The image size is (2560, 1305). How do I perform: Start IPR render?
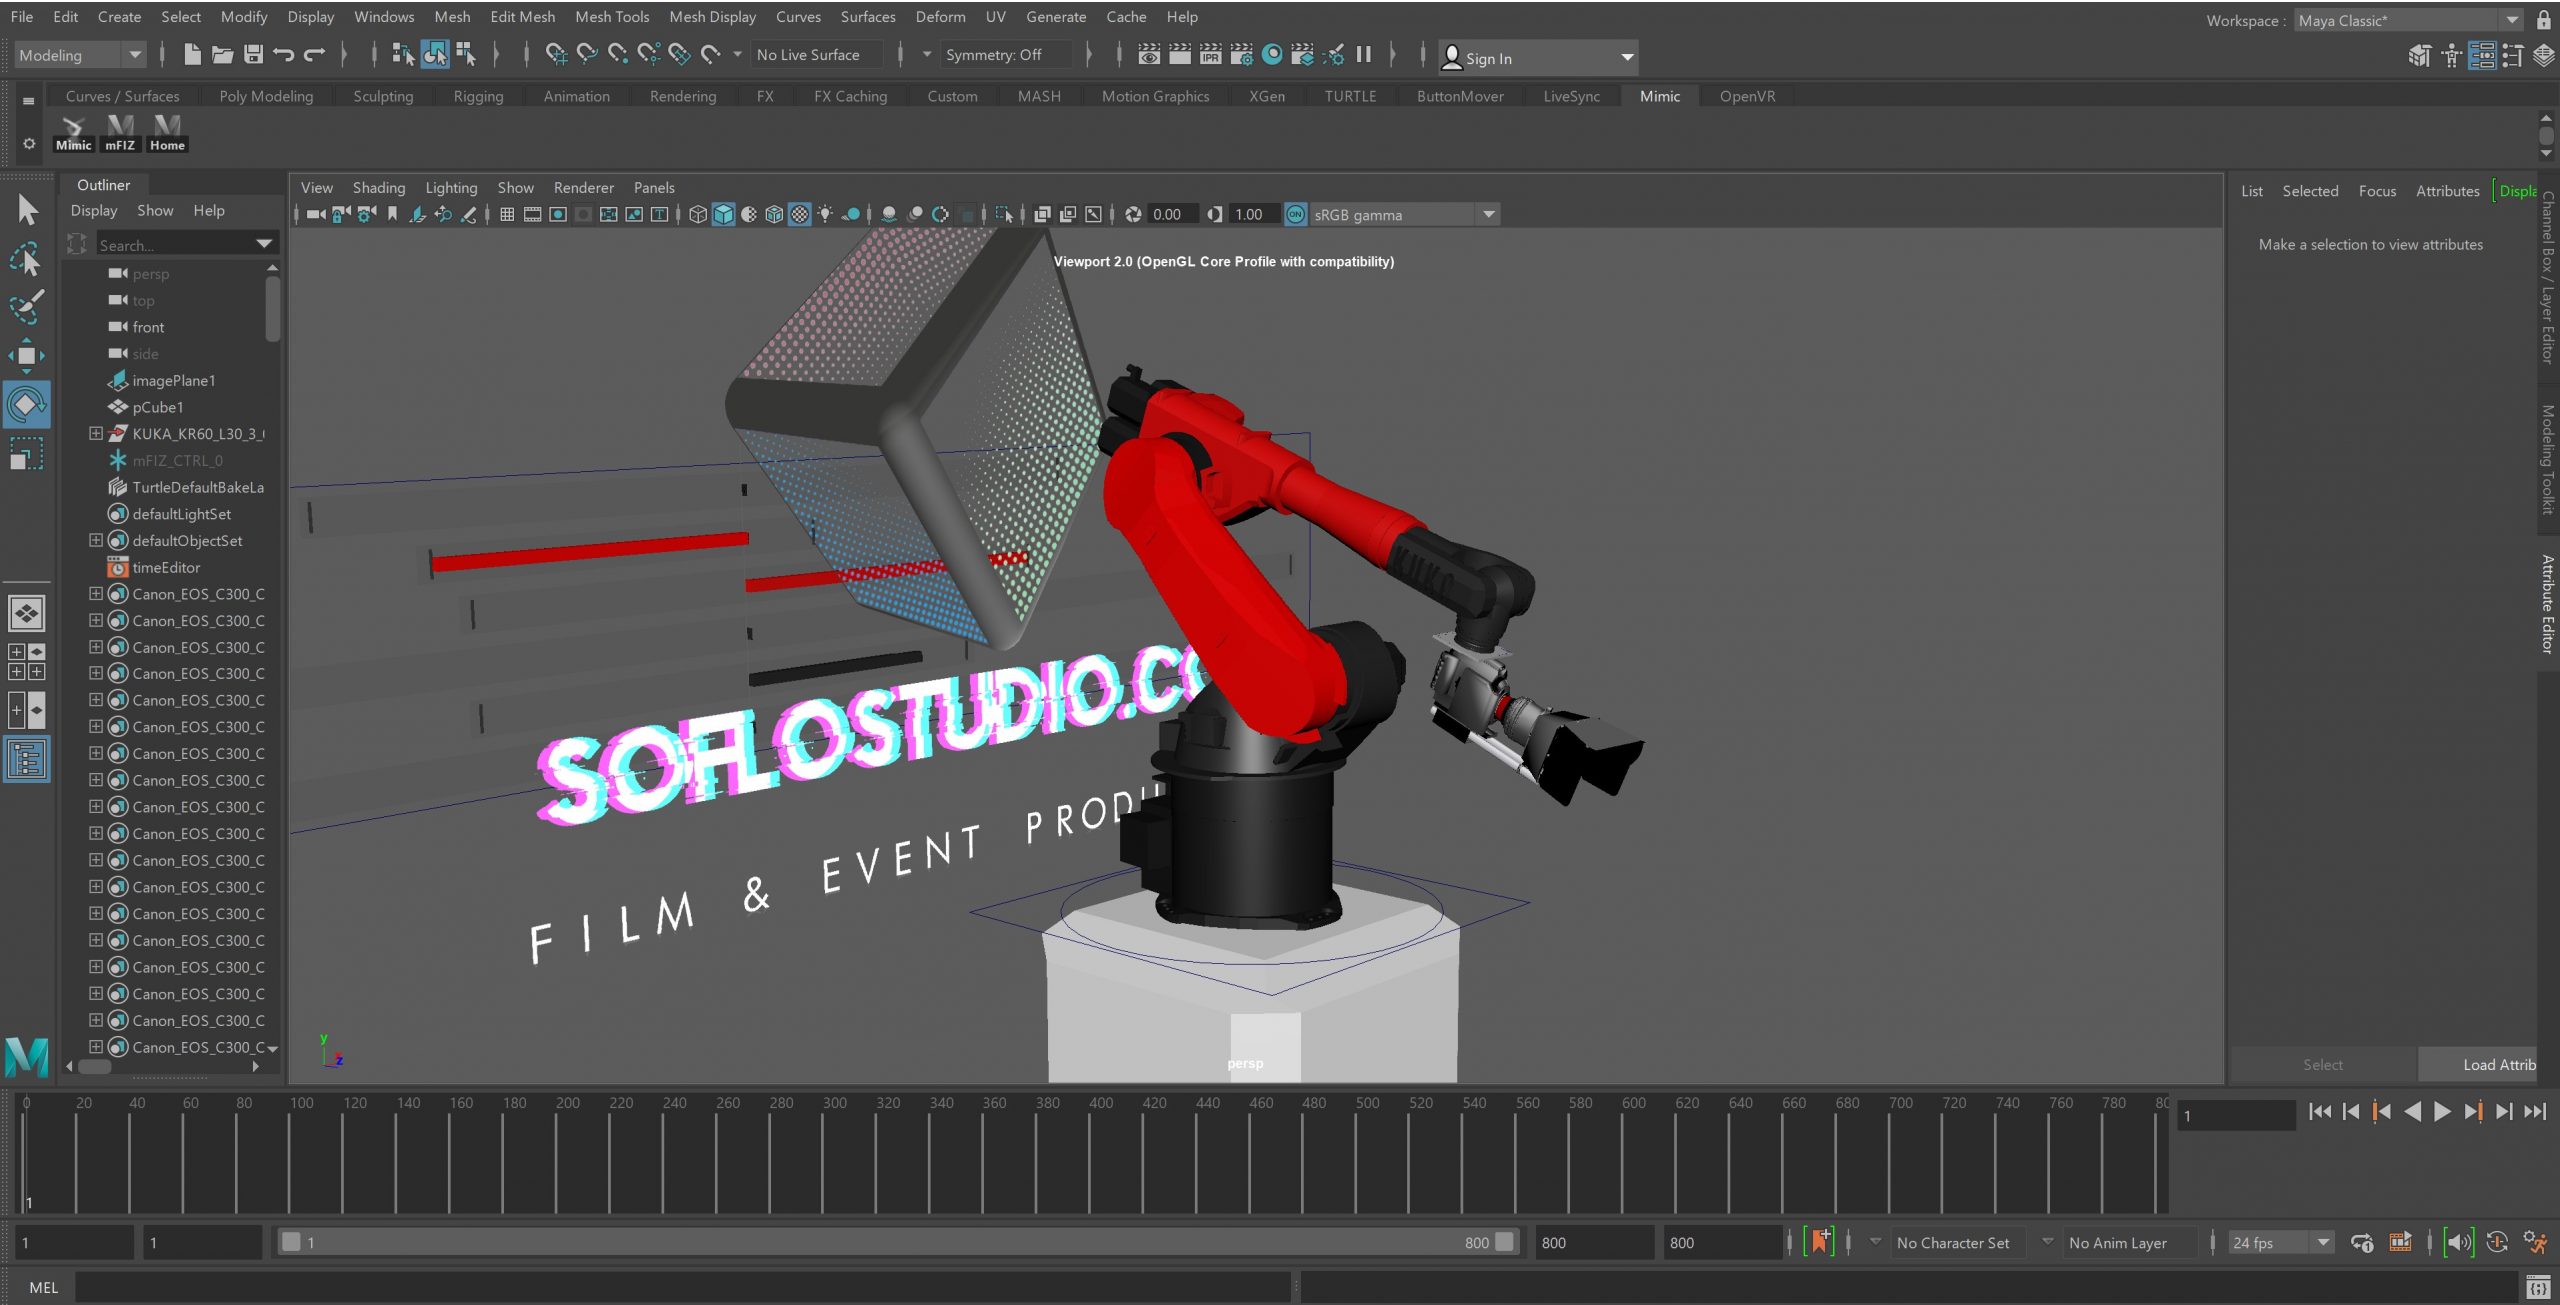coord(1210,55)
